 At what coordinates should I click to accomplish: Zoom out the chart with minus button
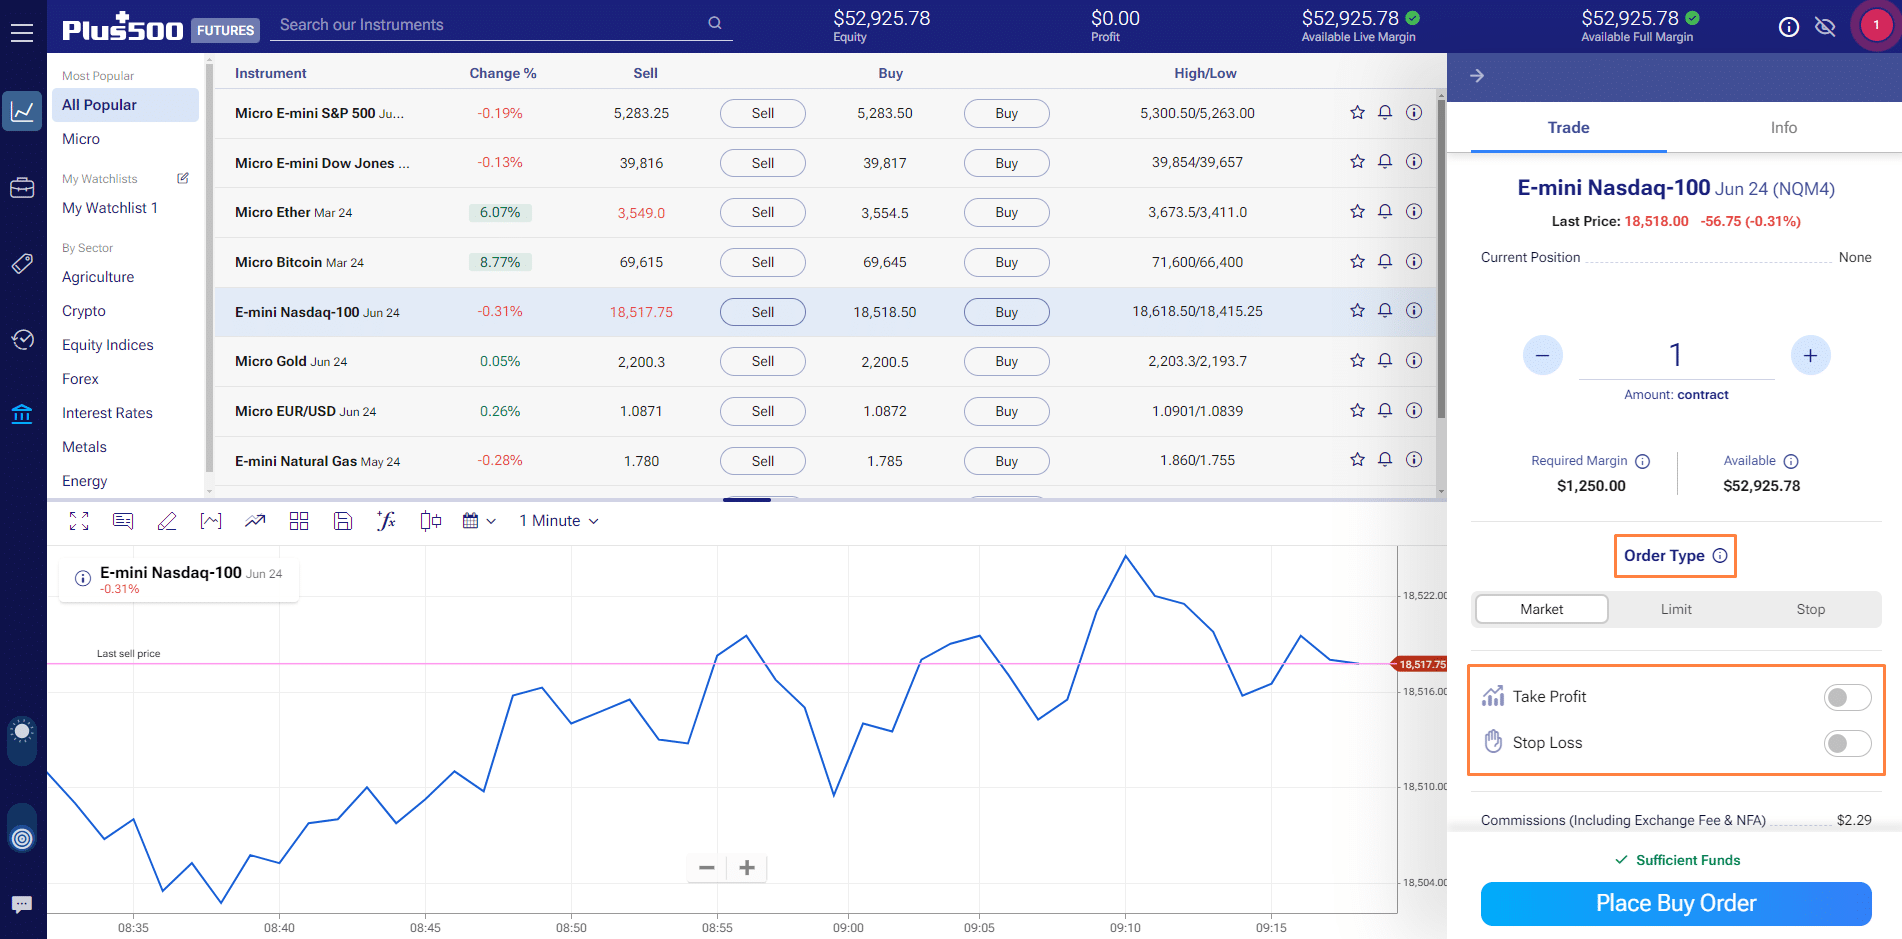click(x=707, y=868)
